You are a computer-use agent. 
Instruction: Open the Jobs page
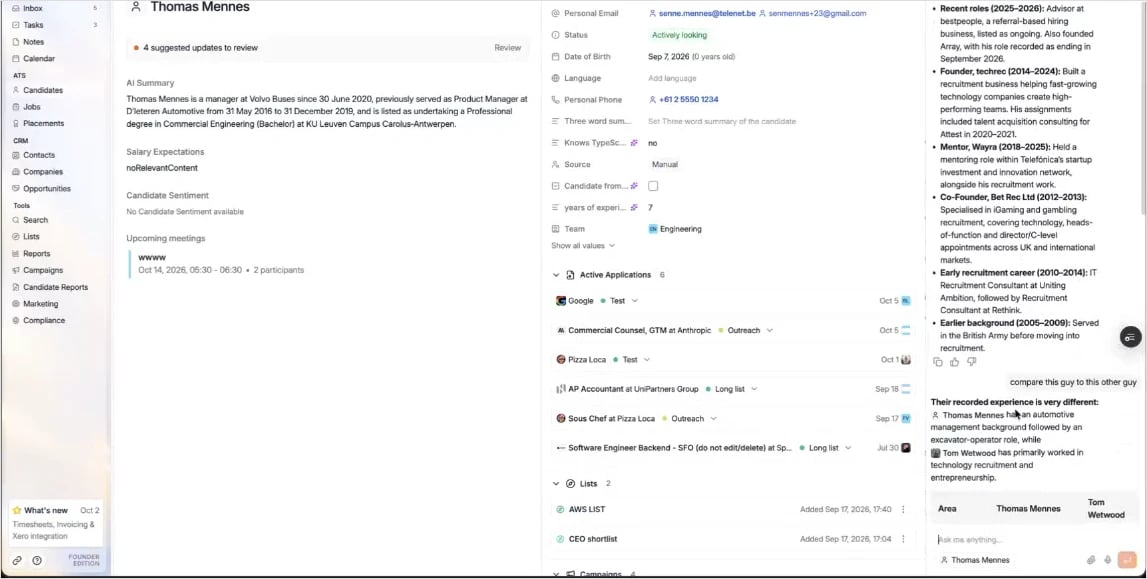pos(31,107)
